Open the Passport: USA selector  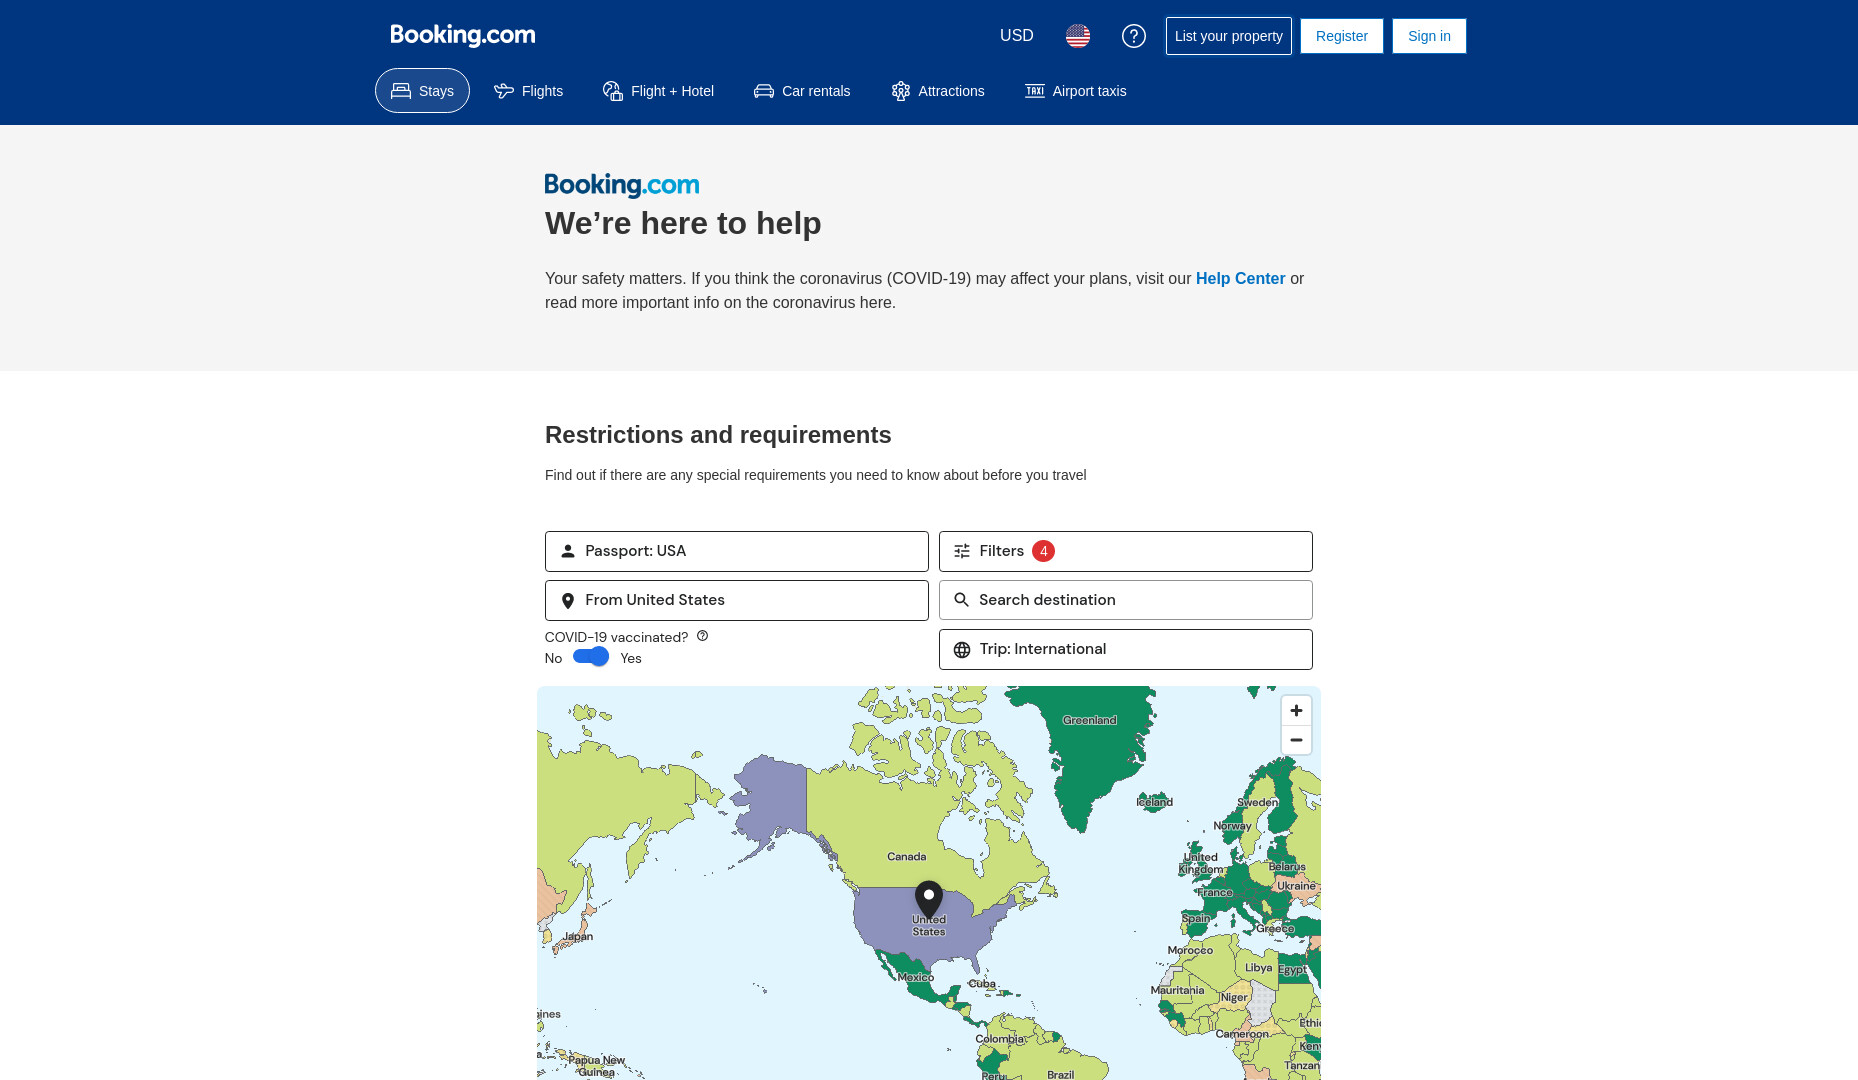pos(736,551)
